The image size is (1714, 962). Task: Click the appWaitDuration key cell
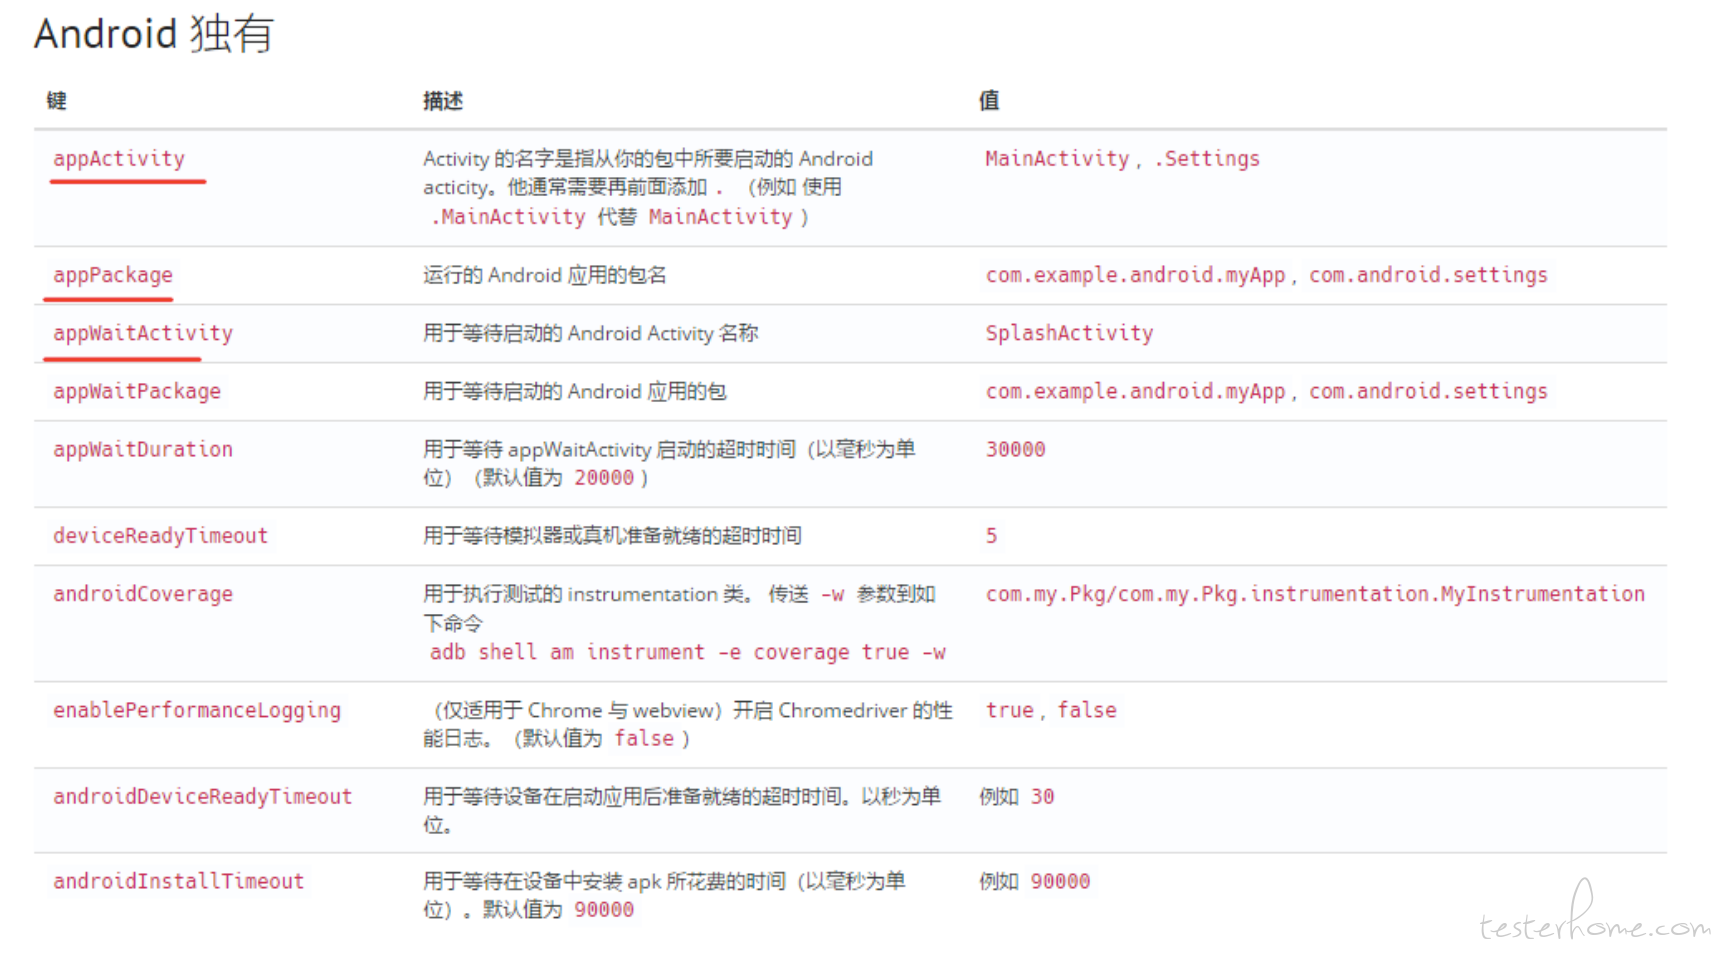click(143, 449)
